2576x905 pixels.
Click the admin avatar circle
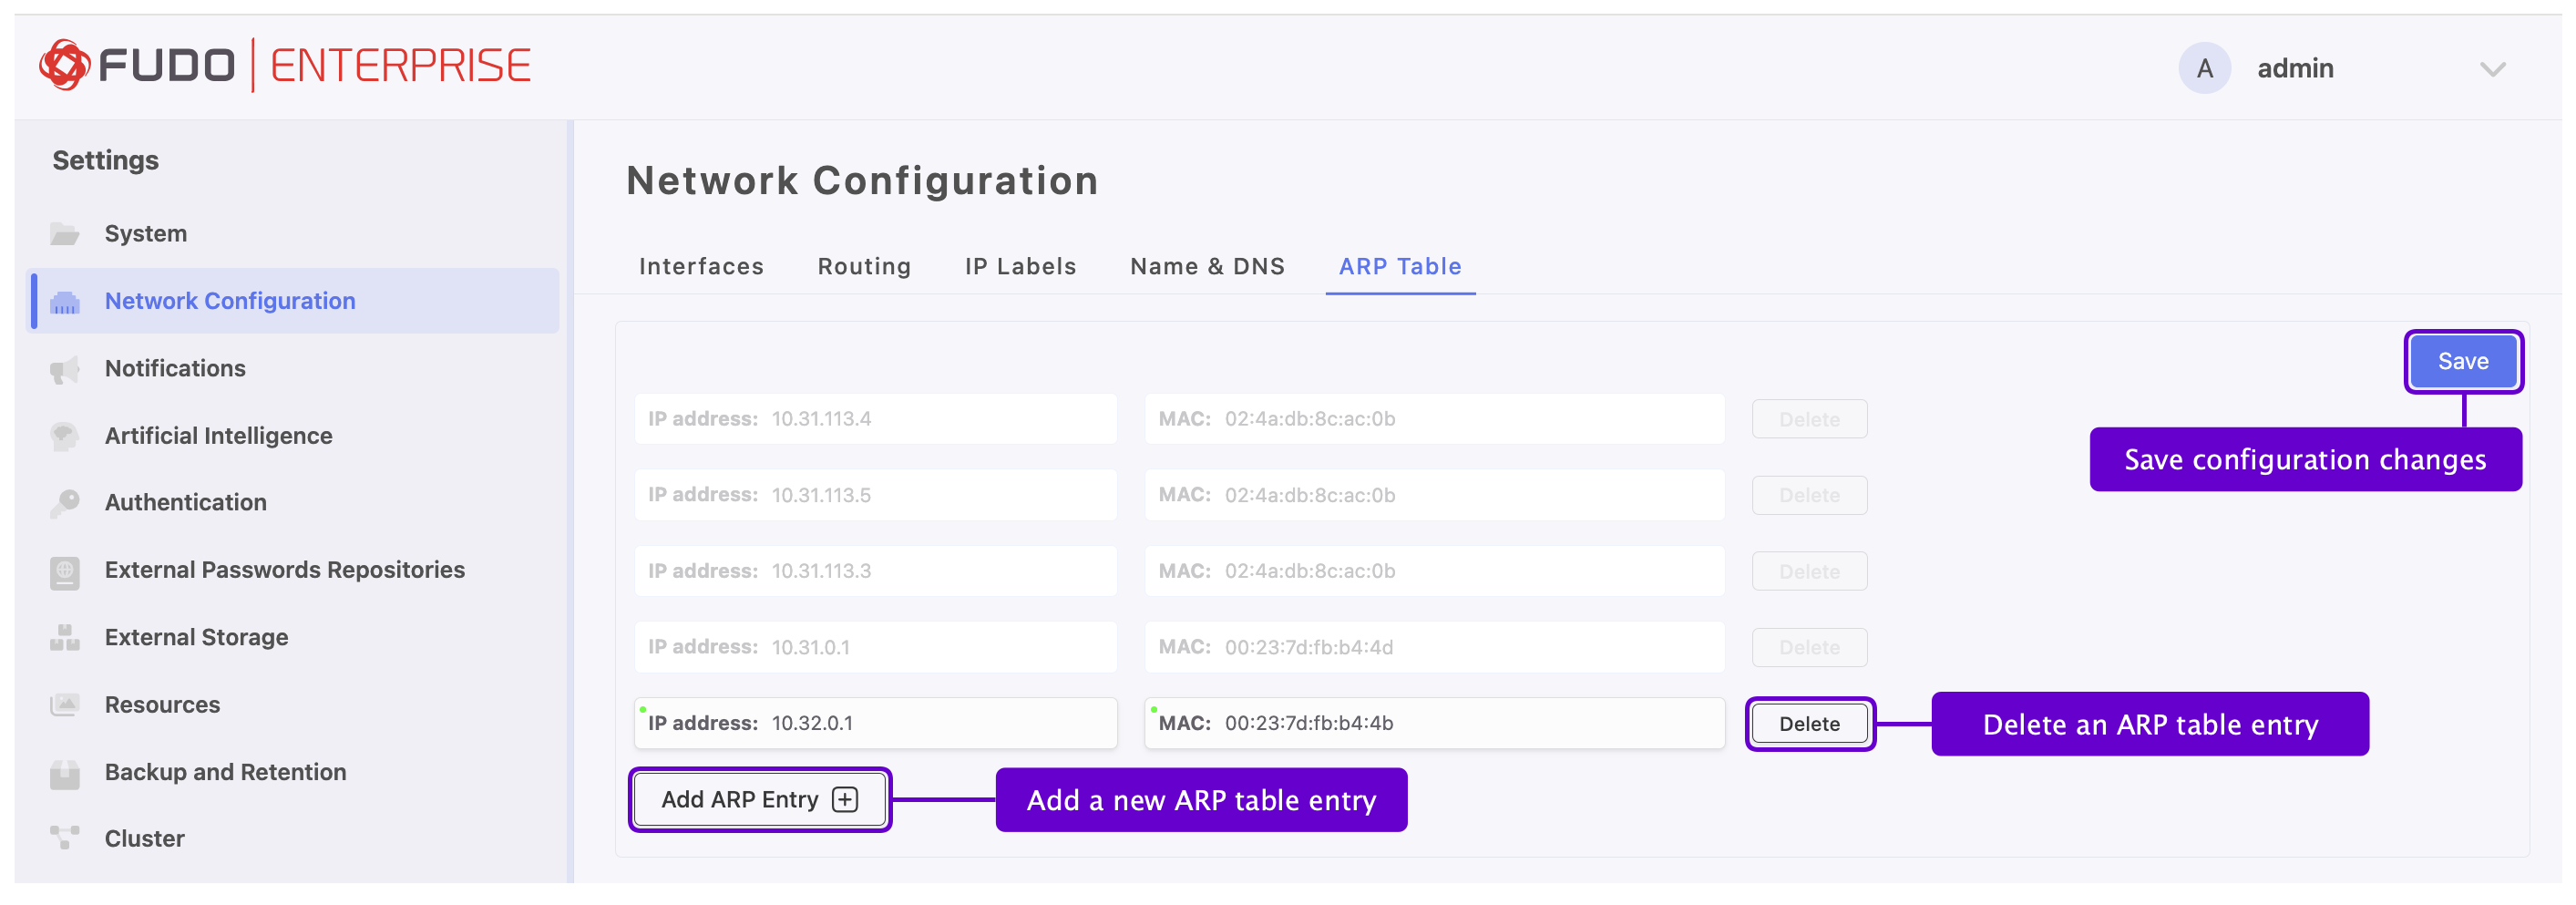click(x=2204, y=68)
